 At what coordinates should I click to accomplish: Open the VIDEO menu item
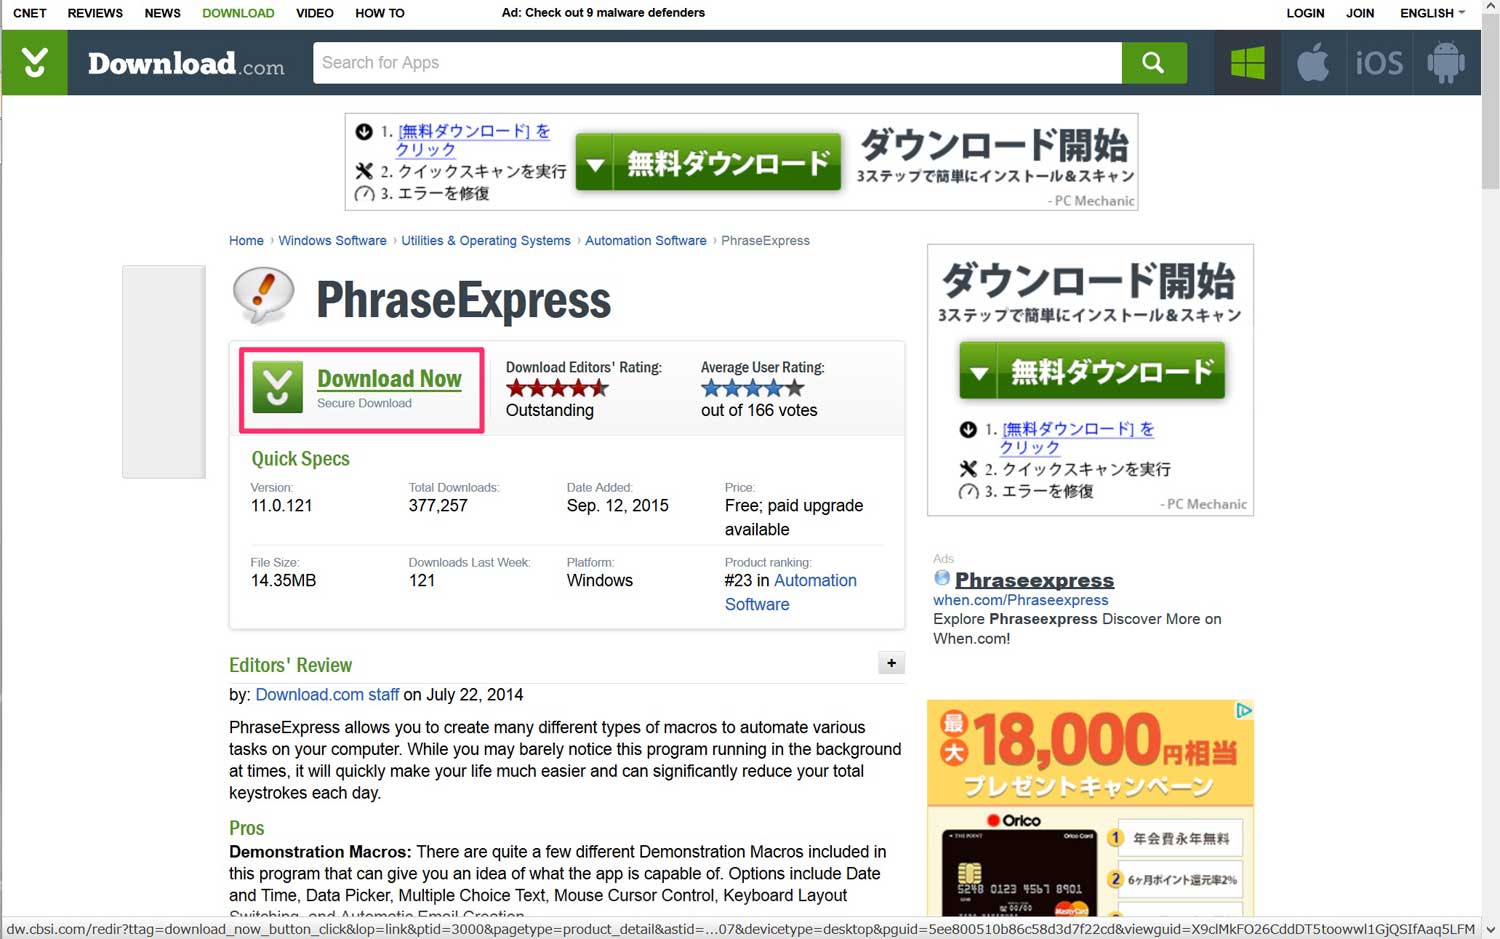pyautogui.click(x=315, y=13)
